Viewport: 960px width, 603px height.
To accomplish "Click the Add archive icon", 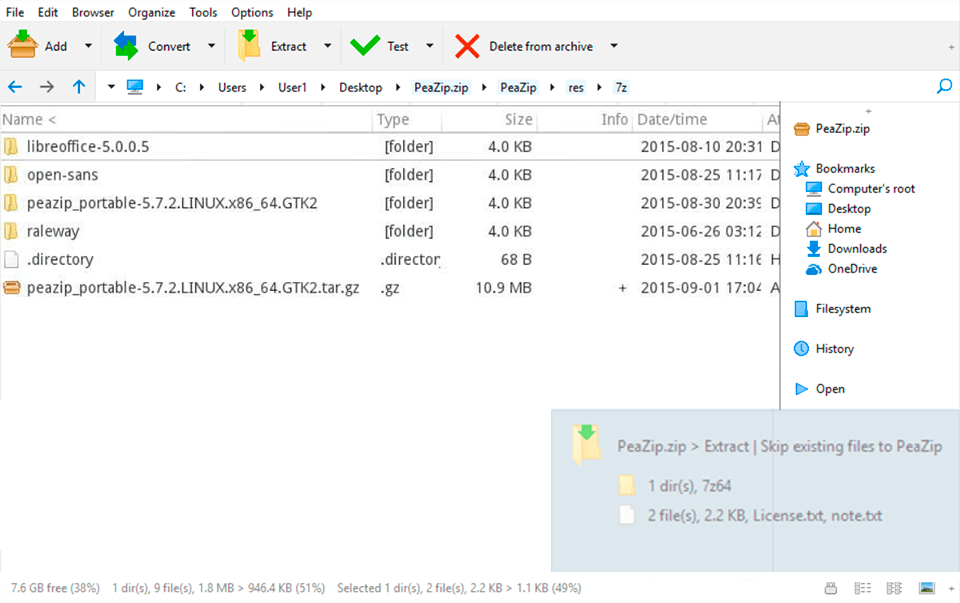I will coord(23,45).
